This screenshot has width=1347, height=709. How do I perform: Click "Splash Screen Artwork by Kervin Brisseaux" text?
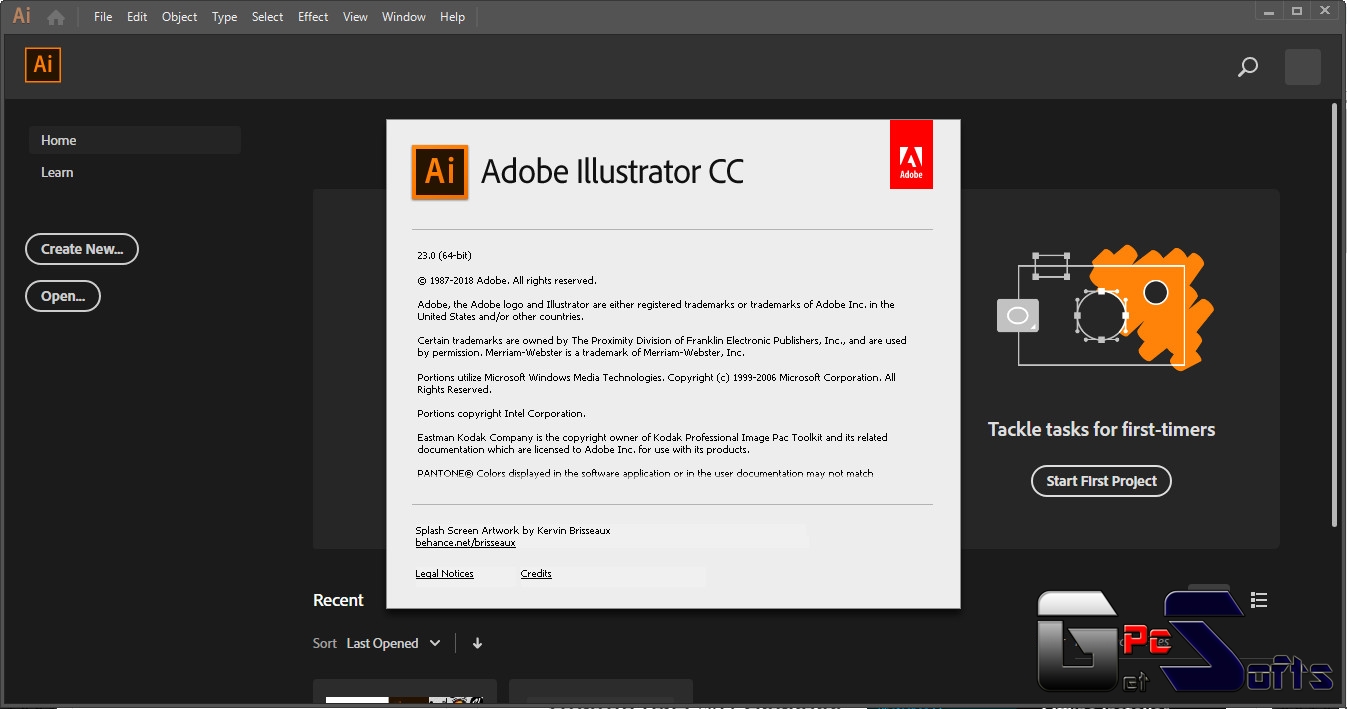[x=512, y=530]
